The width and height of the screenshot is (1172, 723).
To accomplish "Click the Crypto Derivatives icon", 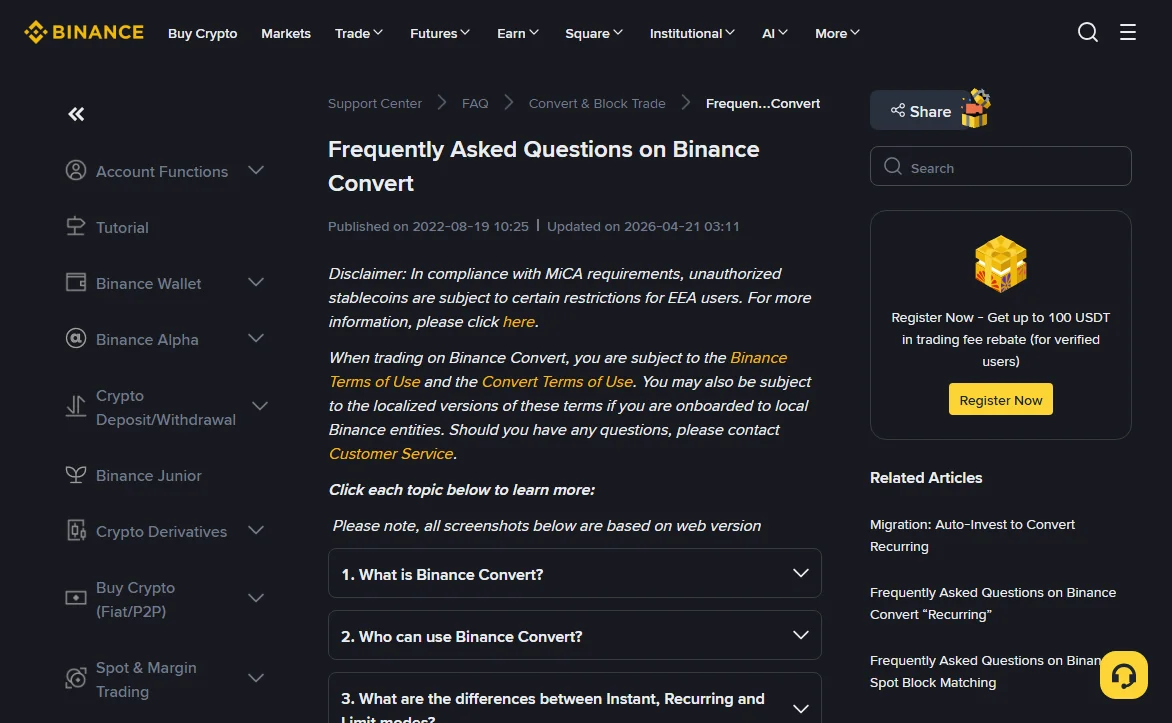I will tap(75, 531).
